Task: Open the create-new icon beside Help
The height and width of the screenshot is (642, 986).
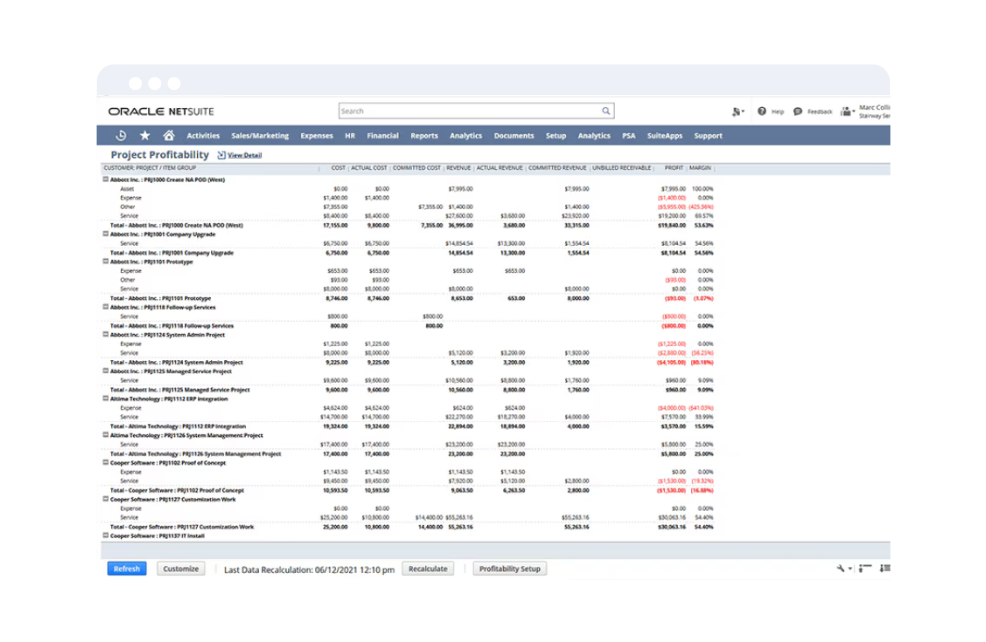Action: pyautogui.click(x=738, y=111)
